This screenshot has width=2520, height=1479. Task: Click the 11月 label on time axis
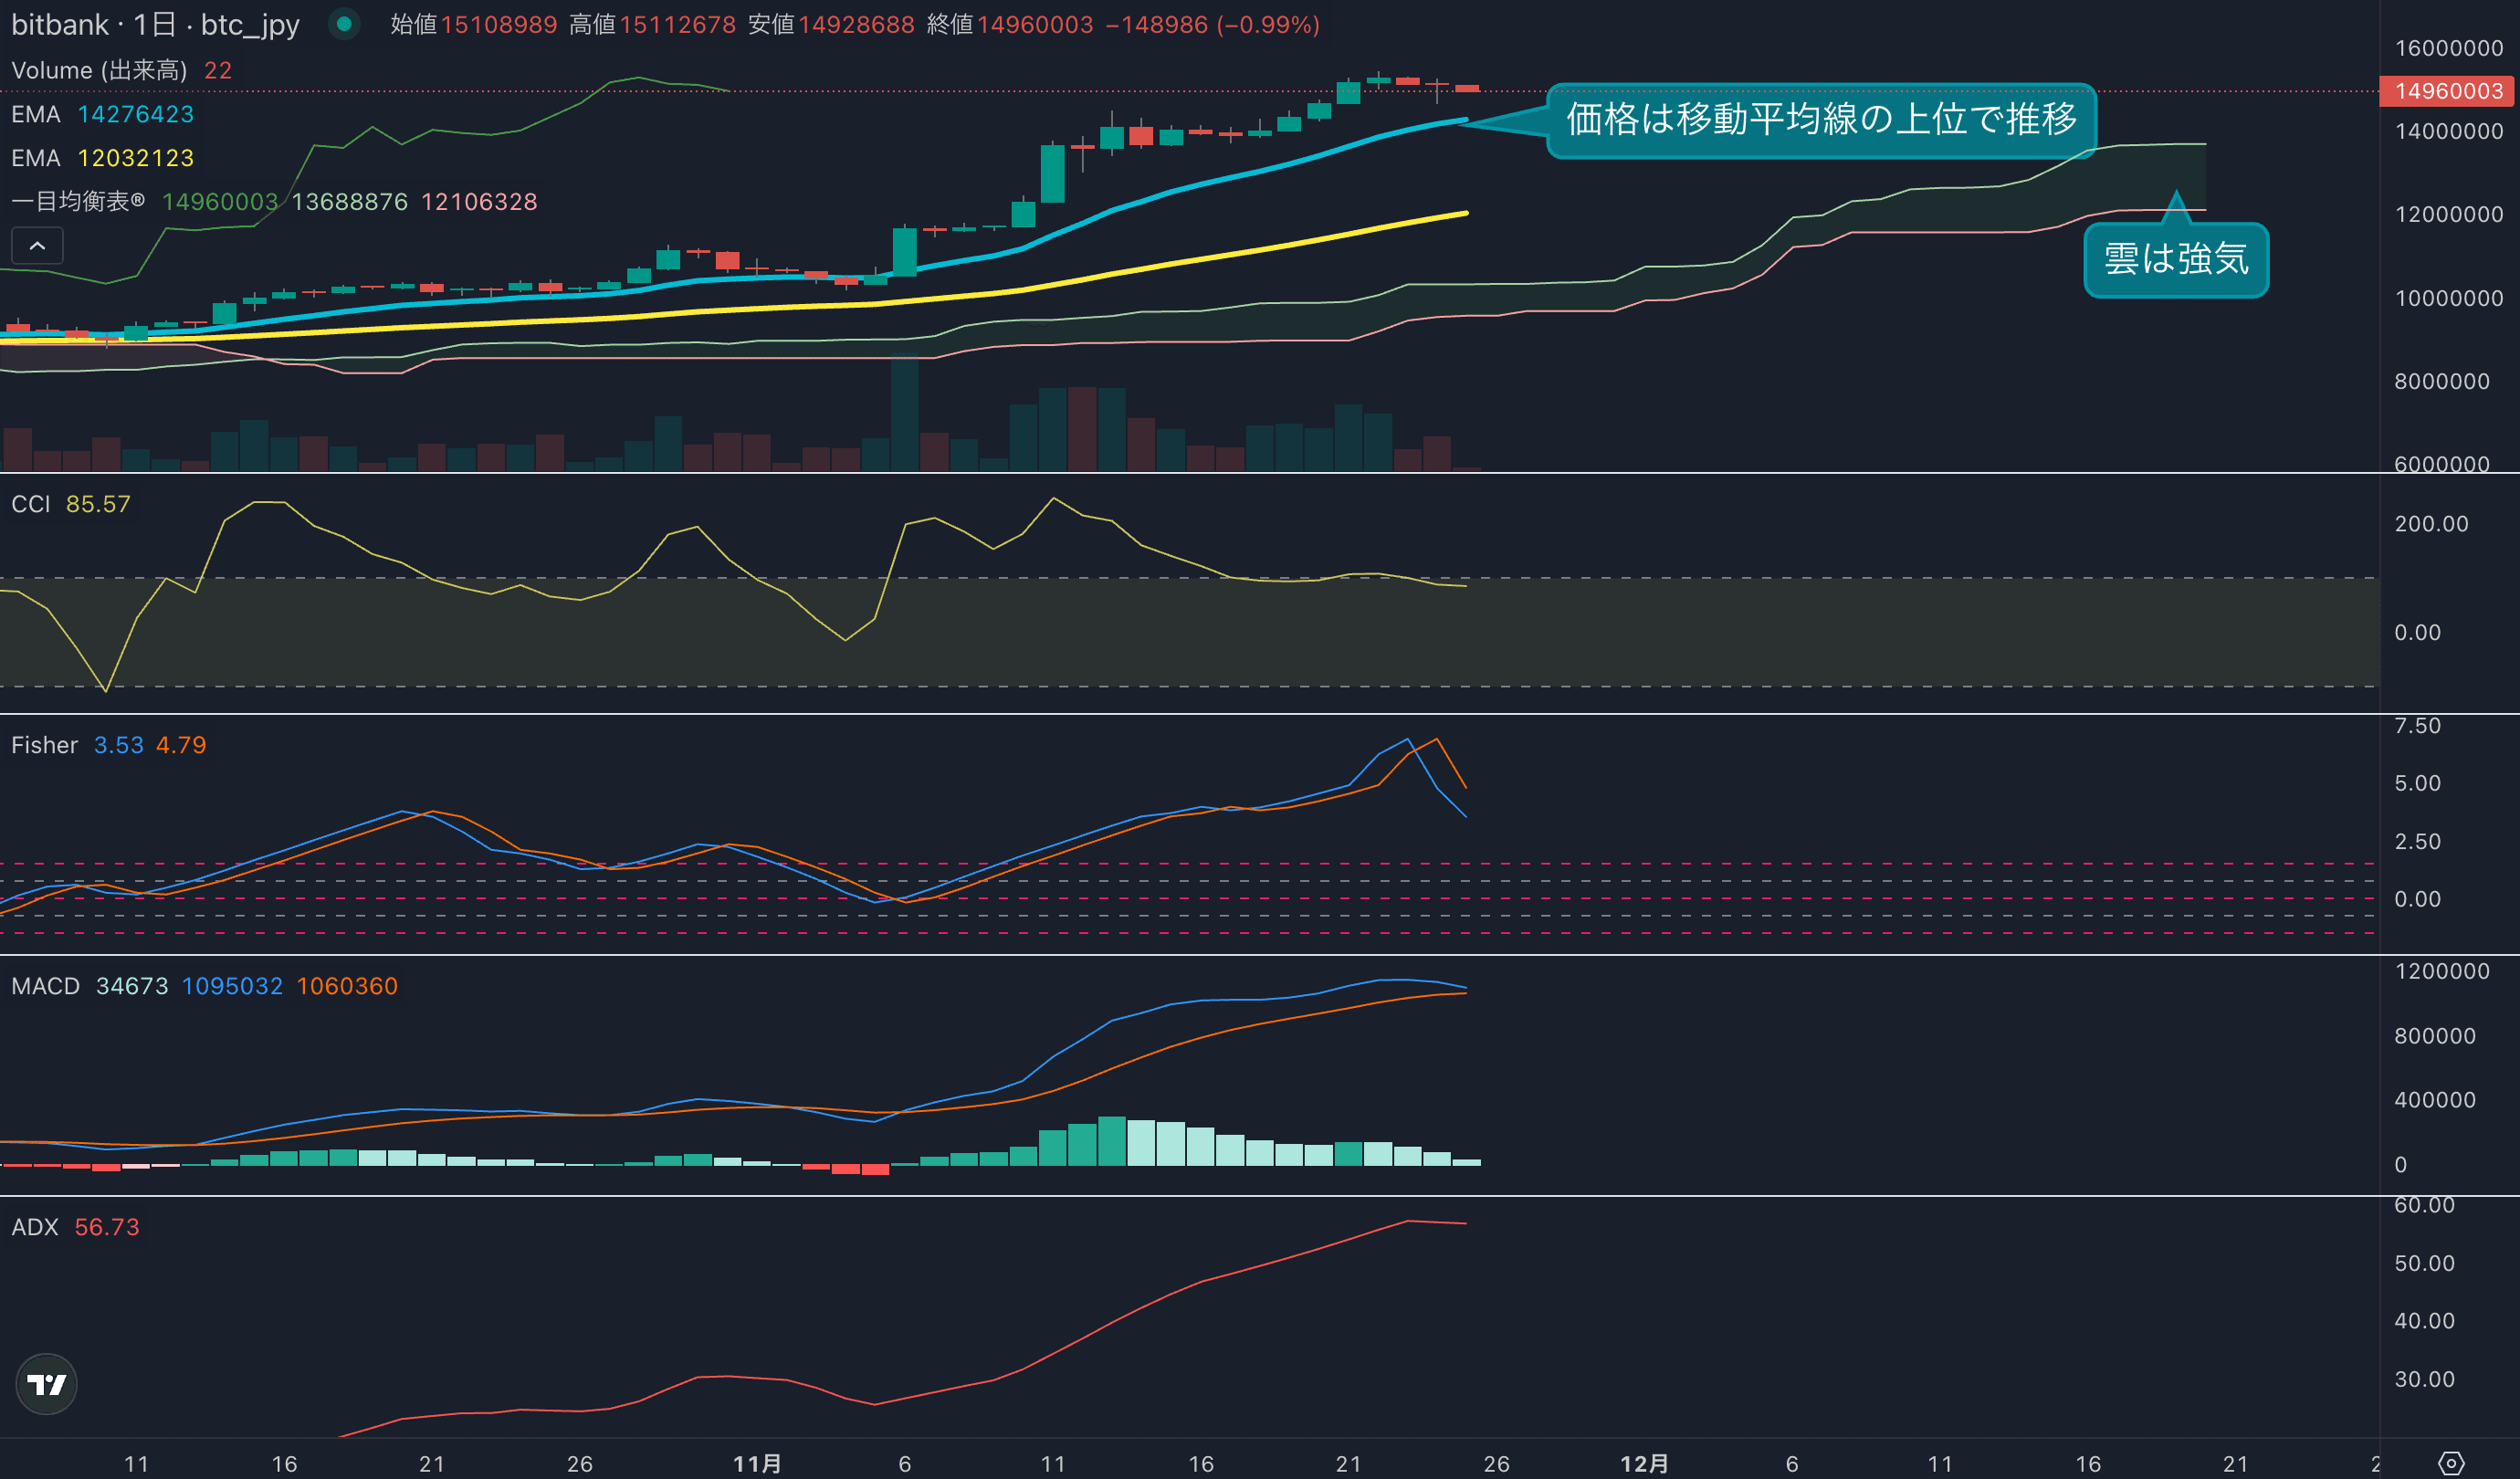click(757, 1464)
